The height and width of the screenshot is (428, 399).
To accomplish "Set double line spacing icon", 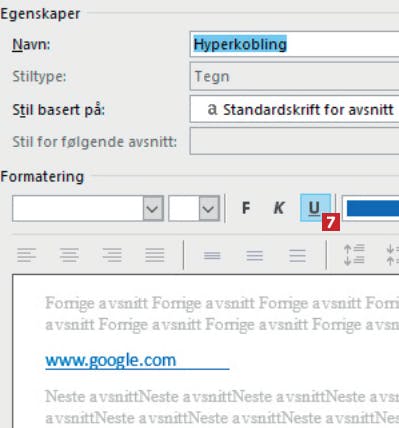I will tap(297, 256).
